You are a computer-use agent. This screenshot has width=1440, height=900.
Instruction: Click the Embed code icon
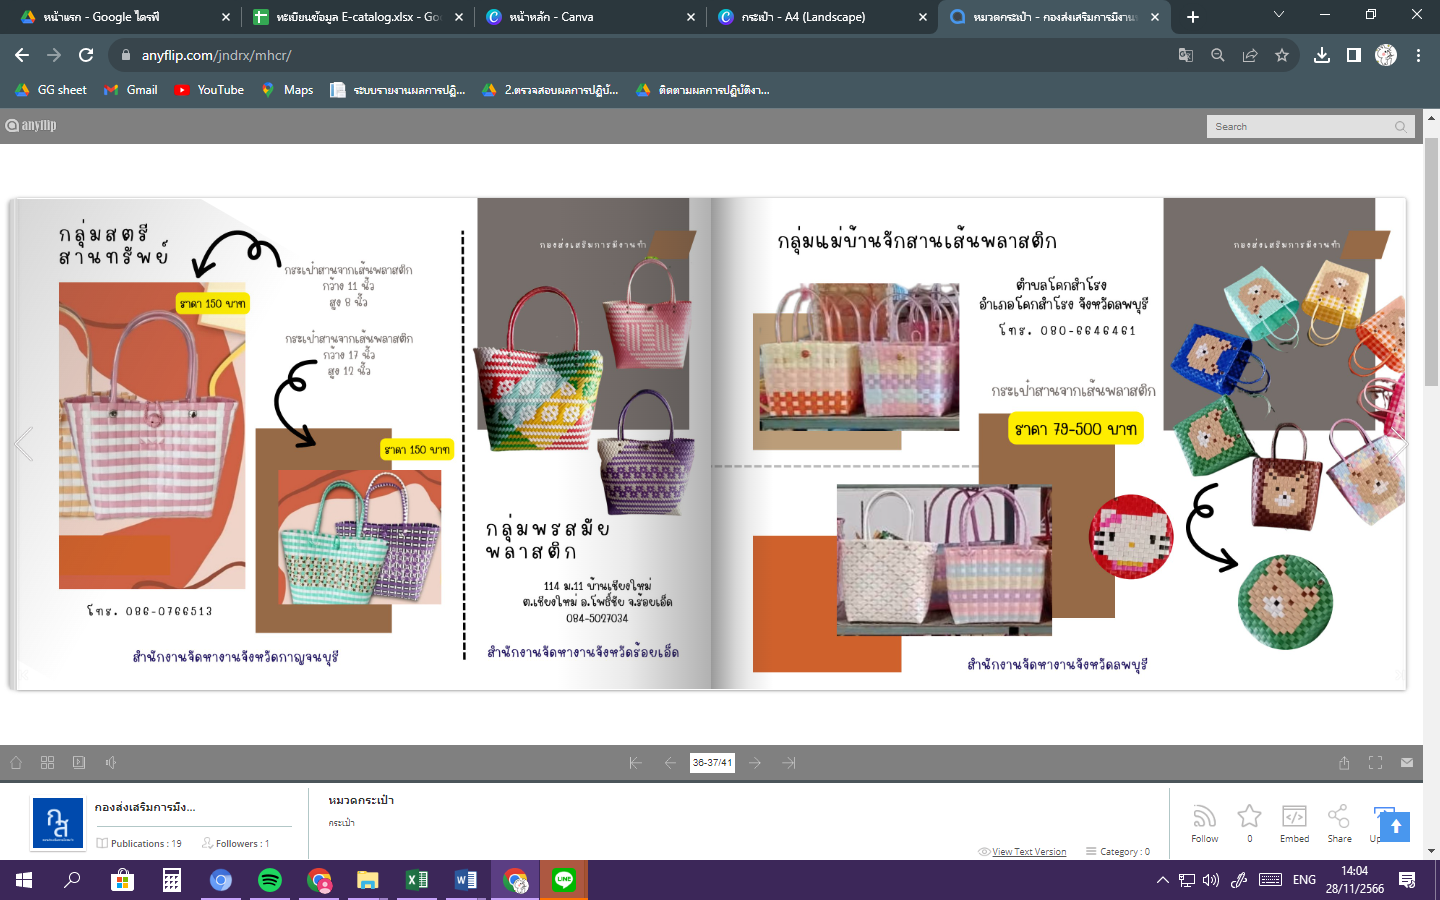[1294, 817]
